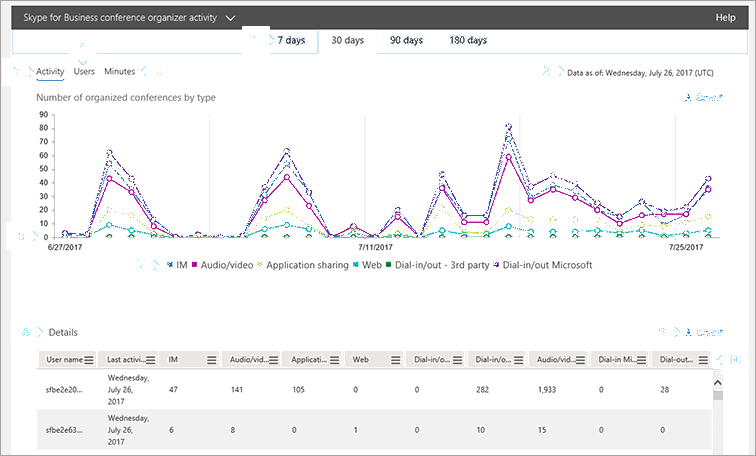Open the Dial-out... column menu icon

click(703, 360)
